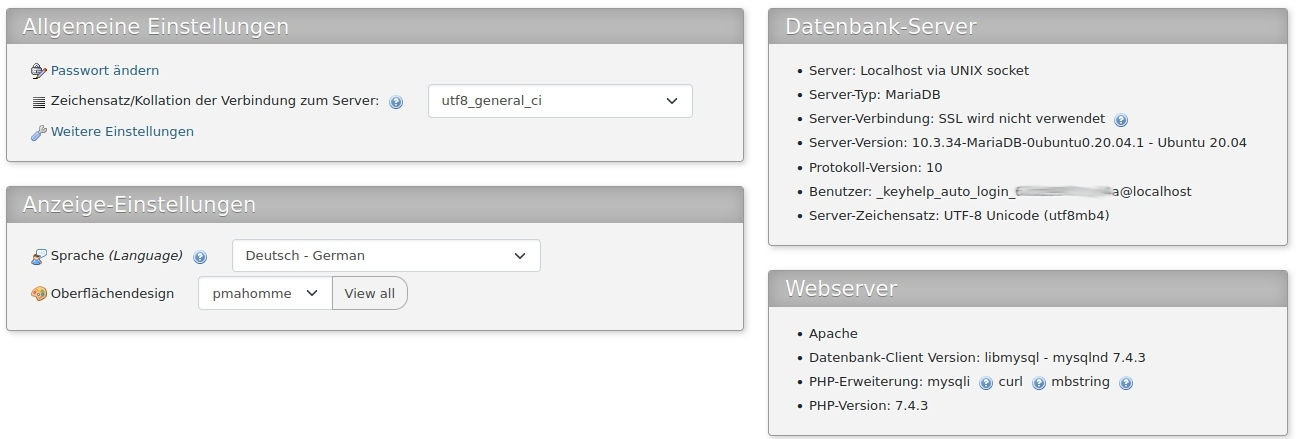This screenshot has height=439, width=1296.
Task: Click the help icon after SSL wird nicht verwendet
Action: pos(1121,120)
